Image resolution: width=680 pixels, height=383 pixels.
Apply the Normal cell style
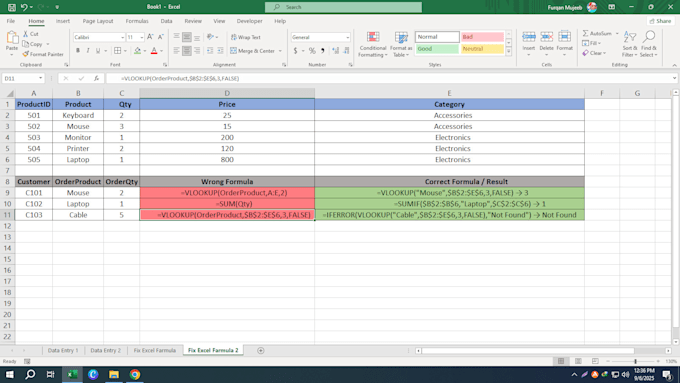pyautogui.click(x=437, y=37)
